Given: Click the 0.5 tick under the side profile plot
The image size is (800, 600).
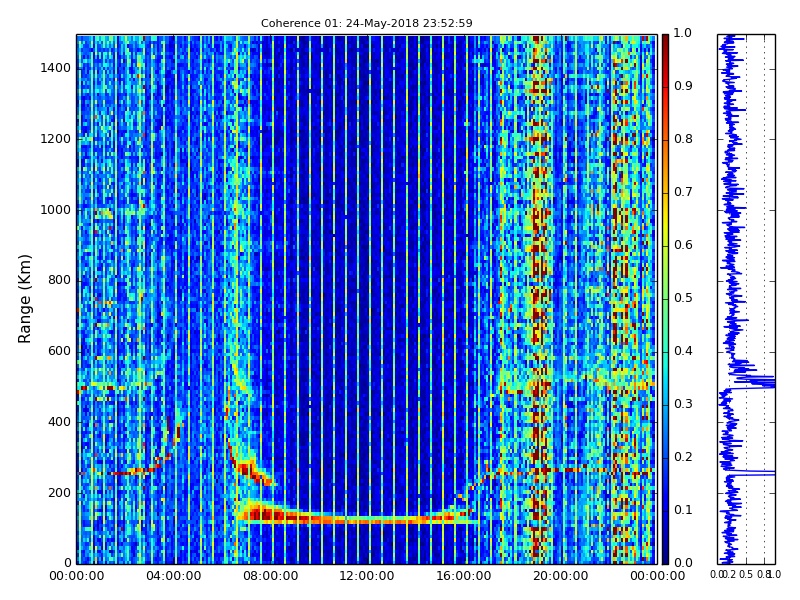Looking at the screenshot, I should (x=746, y=575).
